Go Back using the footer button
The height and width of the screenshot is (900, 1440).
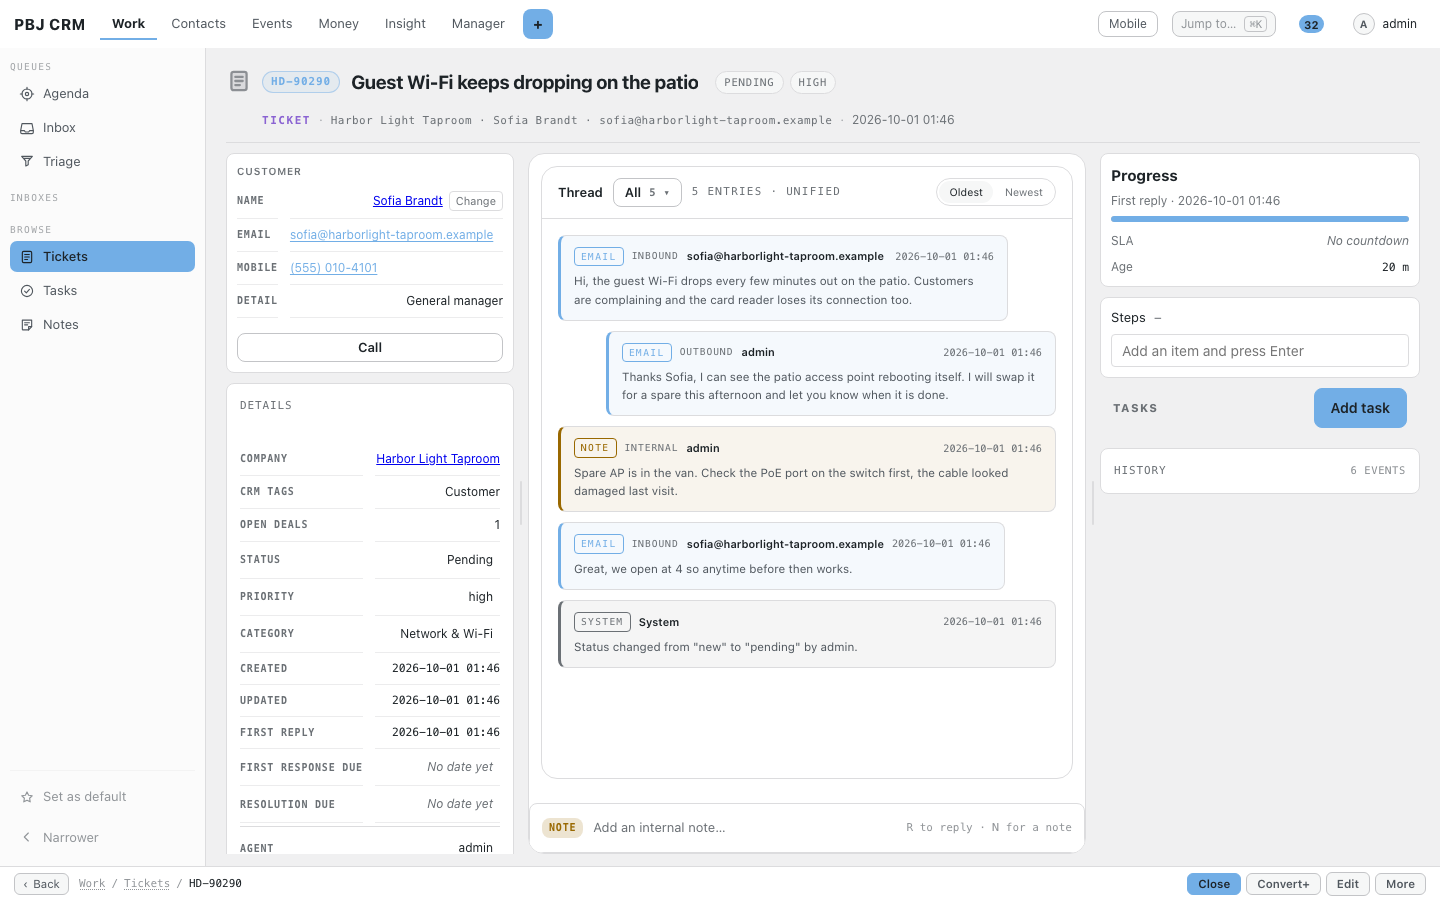pyautogui.click(x=42, y=884)
